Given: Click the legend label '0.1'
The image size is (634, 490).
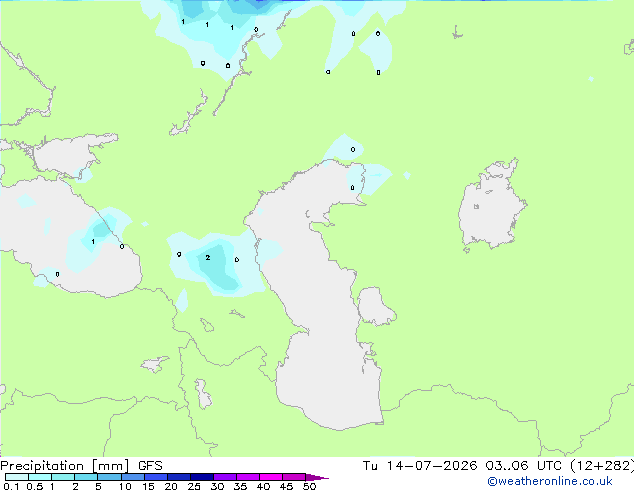Looking at the screenshot, I should click(x=11, y=486).
